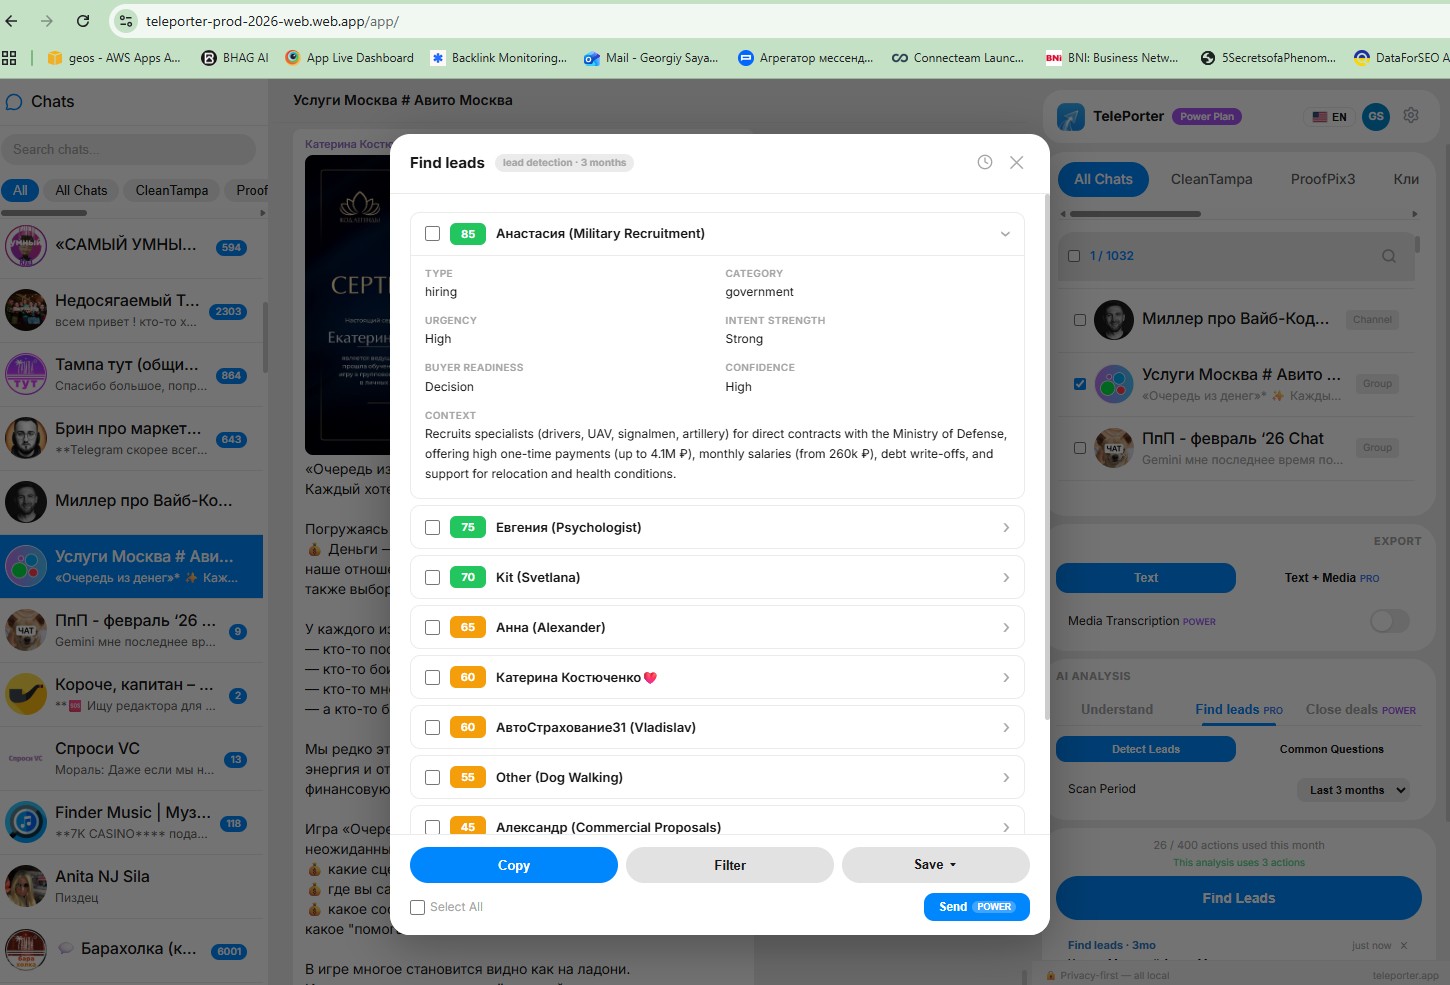Collapse the Анастасия lead details chevron

(x=1005, y=233)
